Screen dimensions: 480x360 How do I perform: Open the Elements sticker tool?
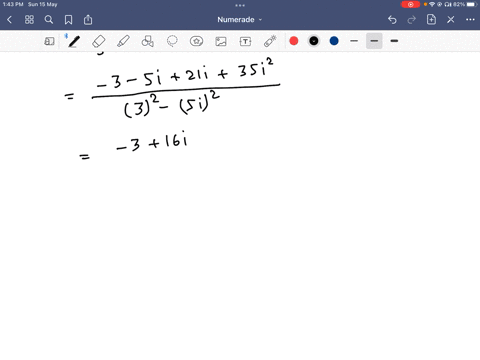tap(196, 41)
